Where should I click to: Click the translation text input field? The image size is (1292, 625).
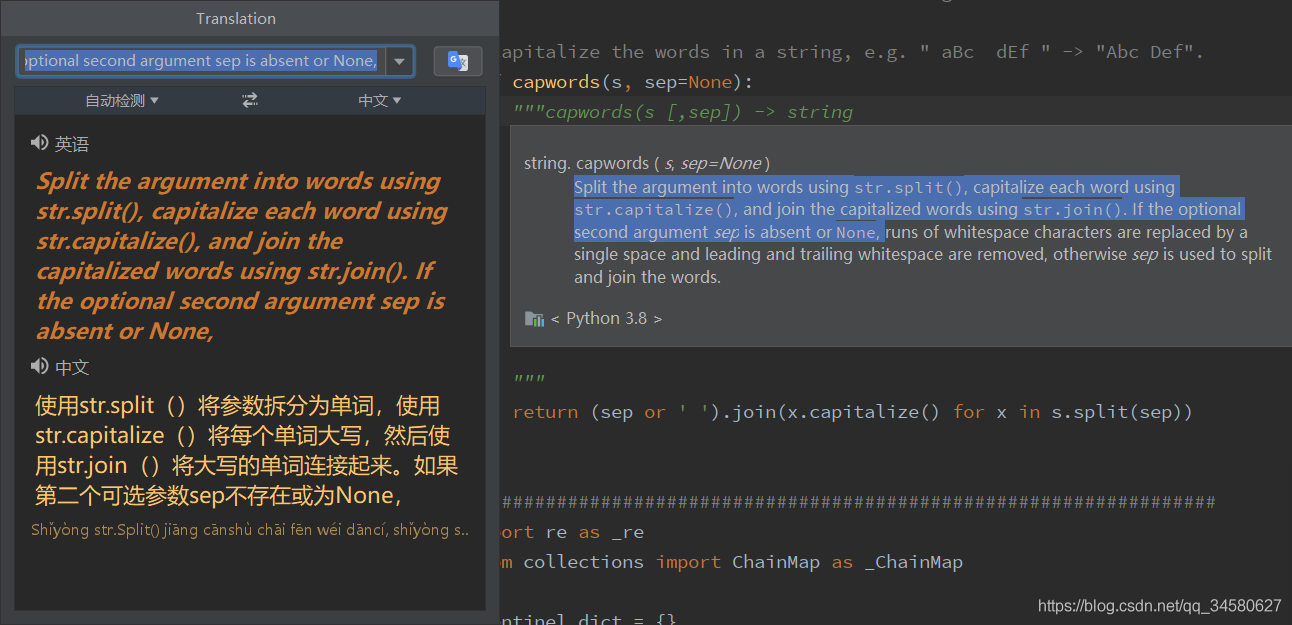click(x=200, y=61)
